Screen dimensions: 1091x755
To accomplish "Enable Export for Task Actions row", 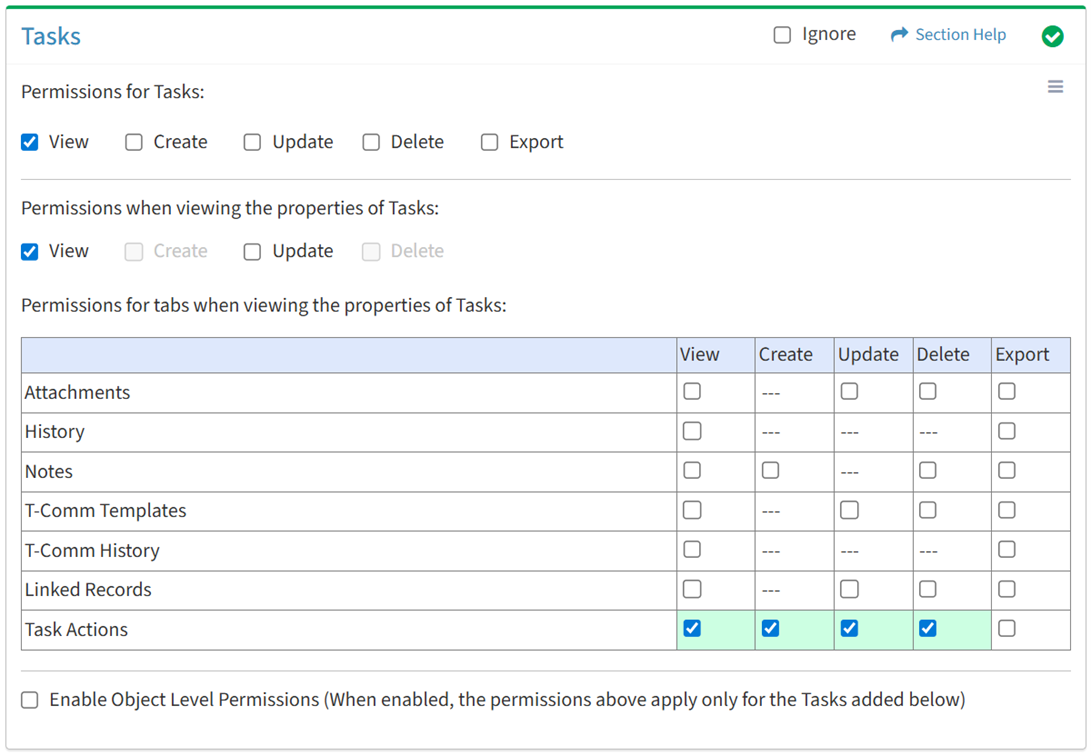I will [1007, 628].
